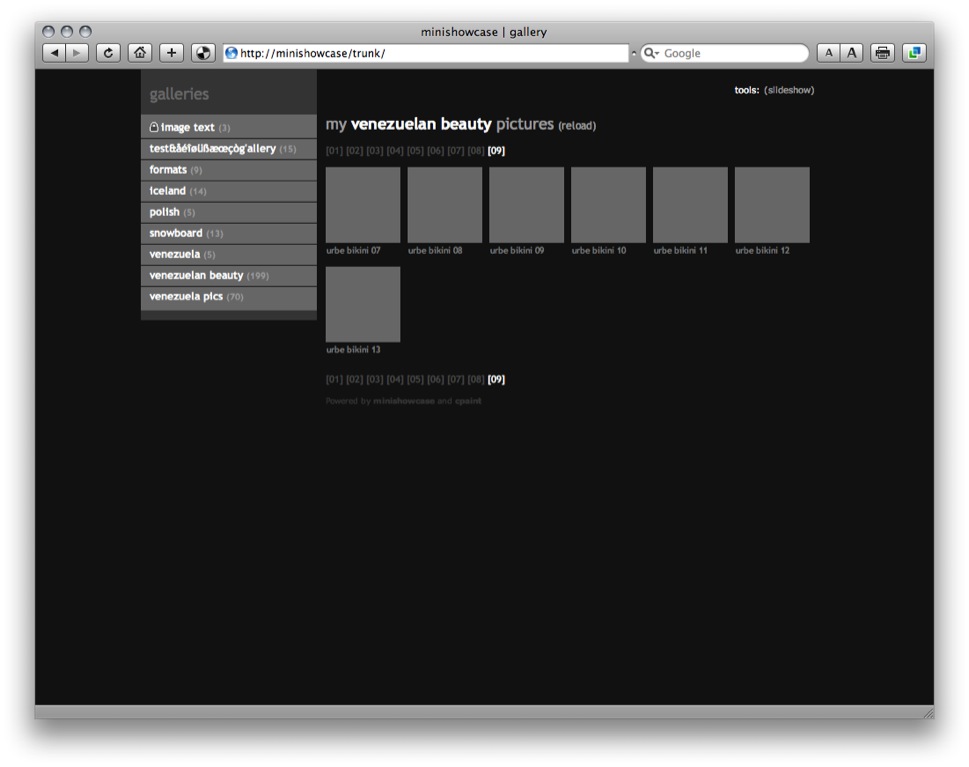Open the venezuela (5) gallery
The width and height of the screenshot is (969, 767).
tap(229, 254)
